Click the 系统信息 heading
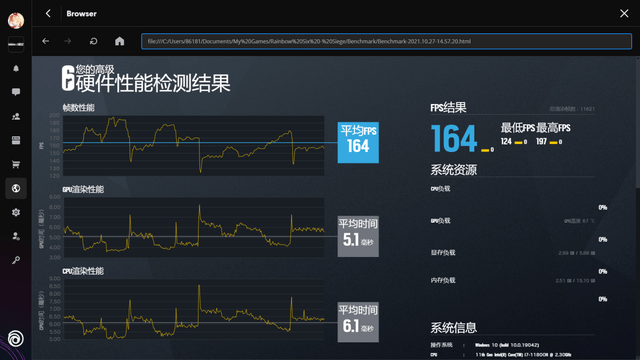Screen dimensions: 640x360 (x=453, y=327)
